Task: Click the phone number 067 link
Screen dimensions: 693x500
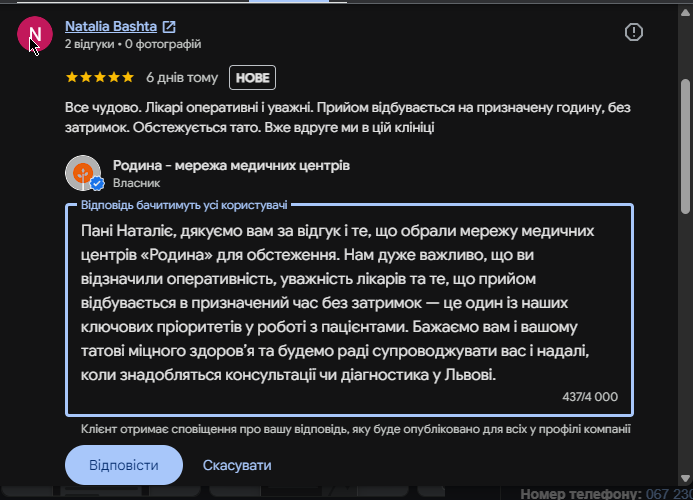Action: [669, 494]
